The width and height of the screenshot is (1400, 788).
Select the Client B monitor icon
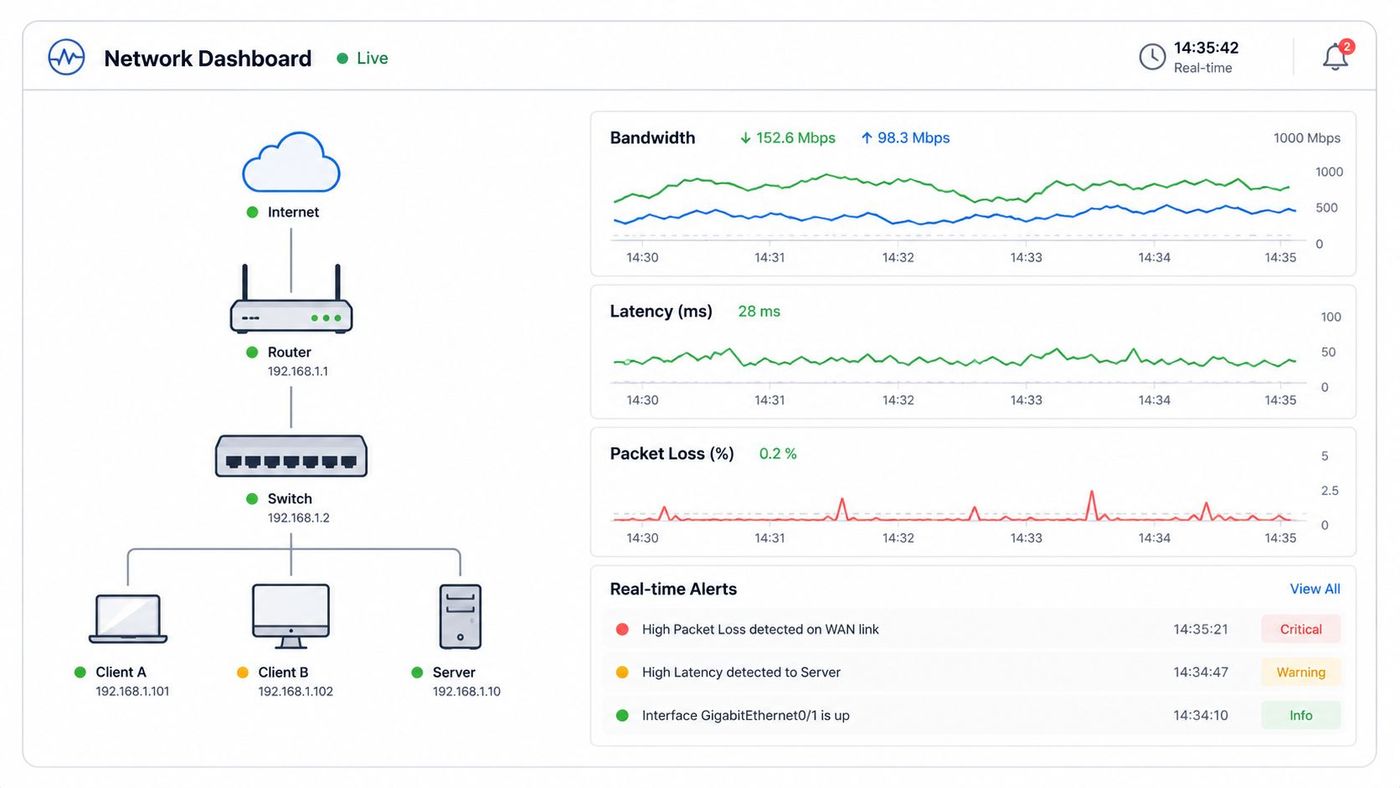click(291, 616)
